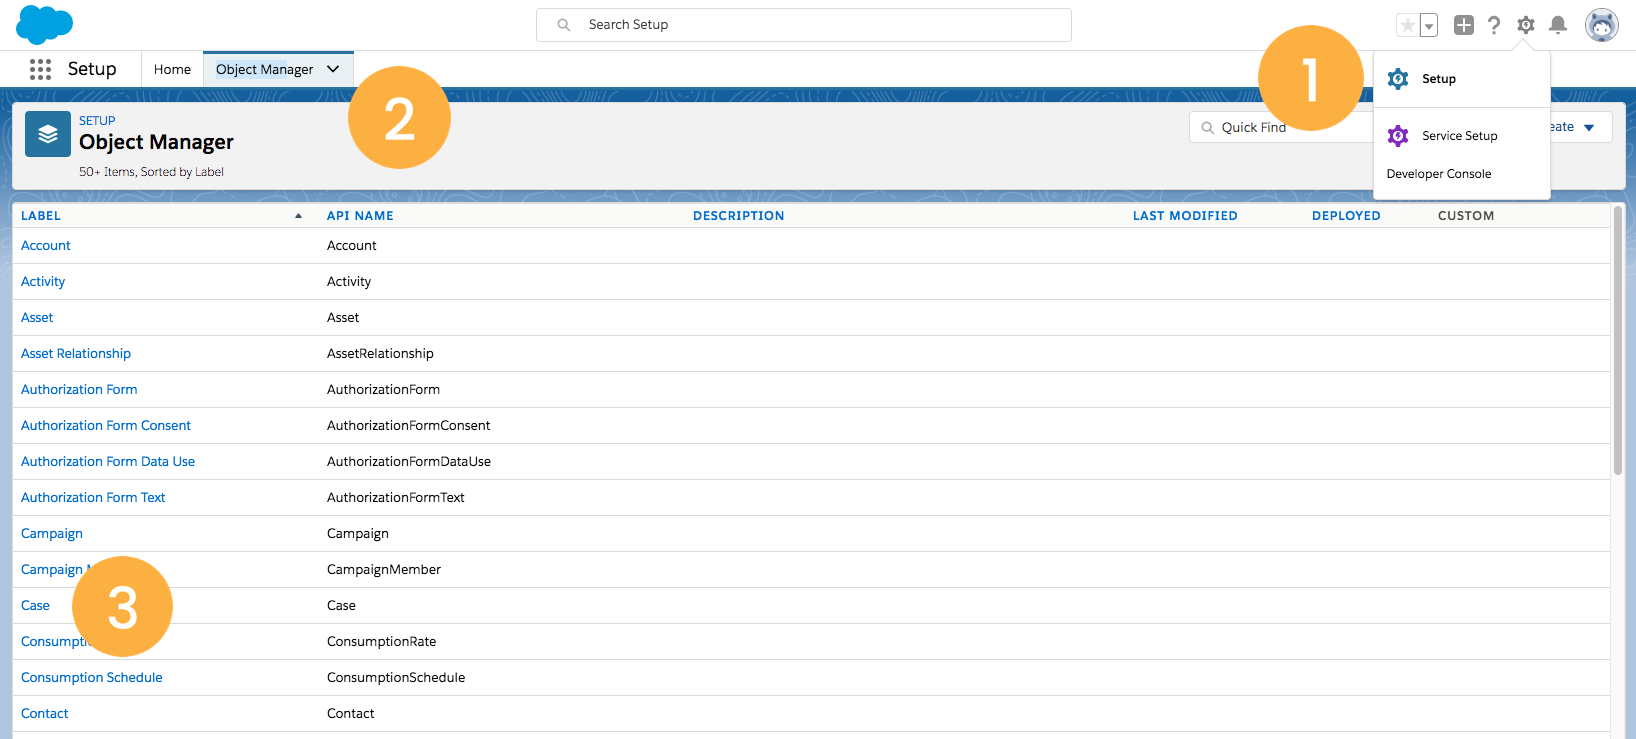The width and height of the screenshot is (1636, 739).
Task: Select the Object Manager tab
Action: (x=264, y=69)
